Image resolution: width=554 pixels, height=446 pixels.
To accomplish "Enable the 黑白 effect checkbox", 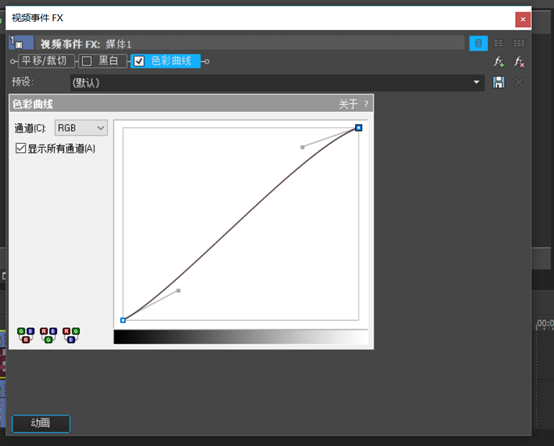I will (x=87, y=61).
